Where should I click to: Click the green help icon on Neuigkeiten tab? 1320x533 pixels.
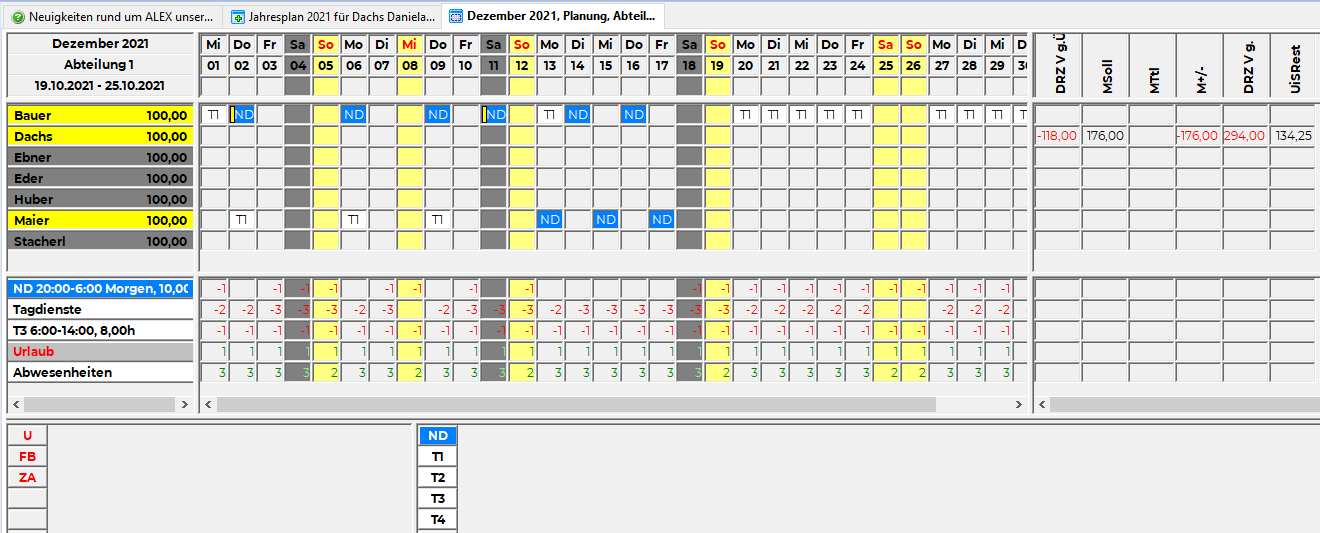[x=18, y=17]
